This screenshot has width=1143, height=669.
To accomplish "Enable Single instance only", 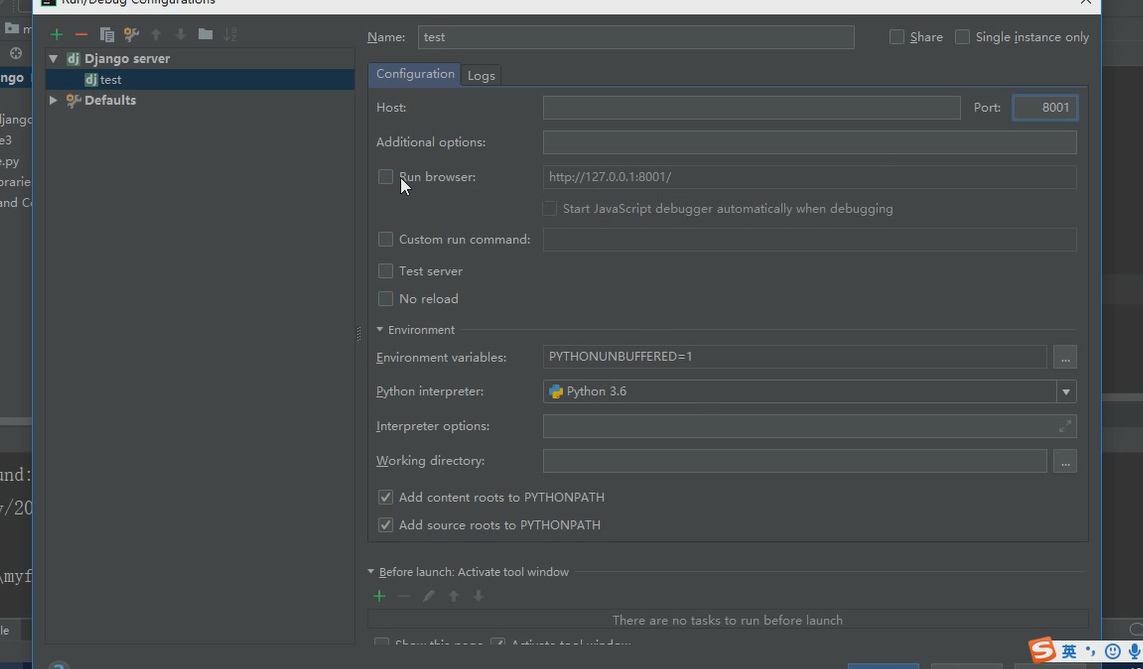I will pos(962,36).
